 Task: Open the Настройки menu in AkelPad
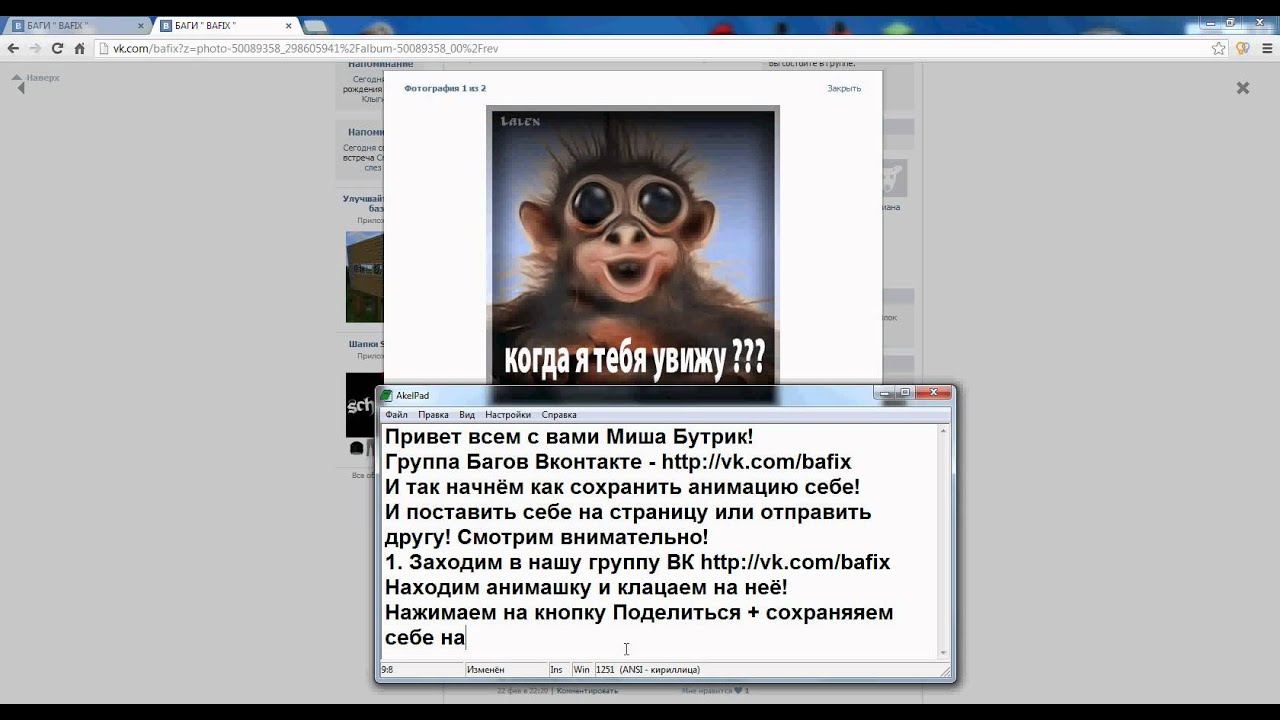508,414
